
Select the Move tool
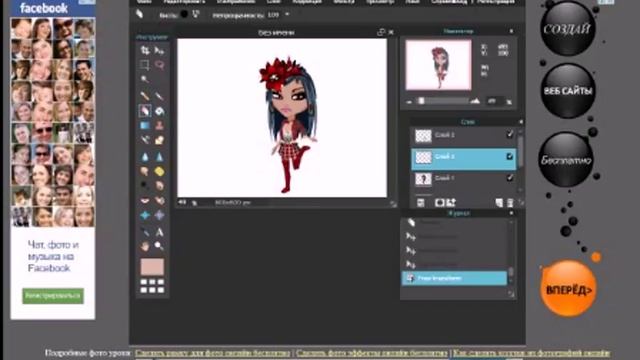click(159, 51)
